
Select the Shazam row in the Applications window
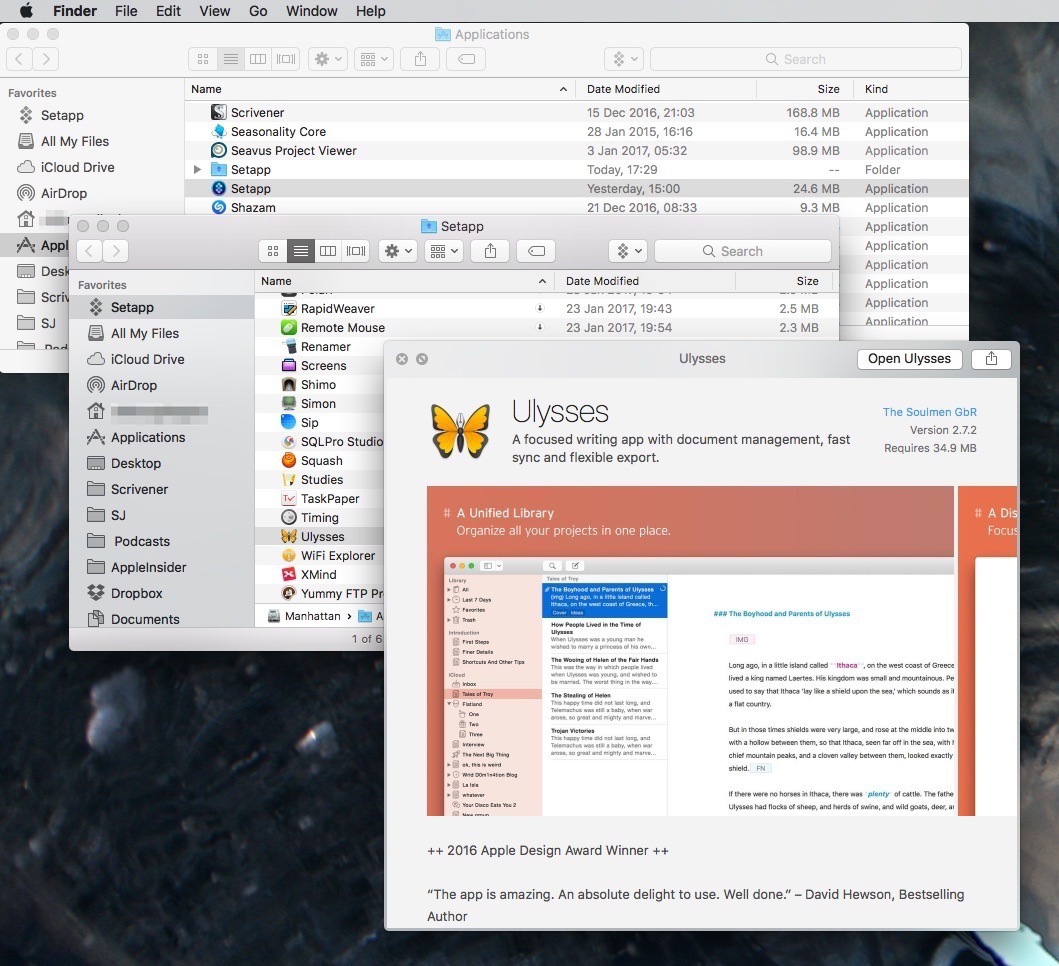tap(576, 207)
